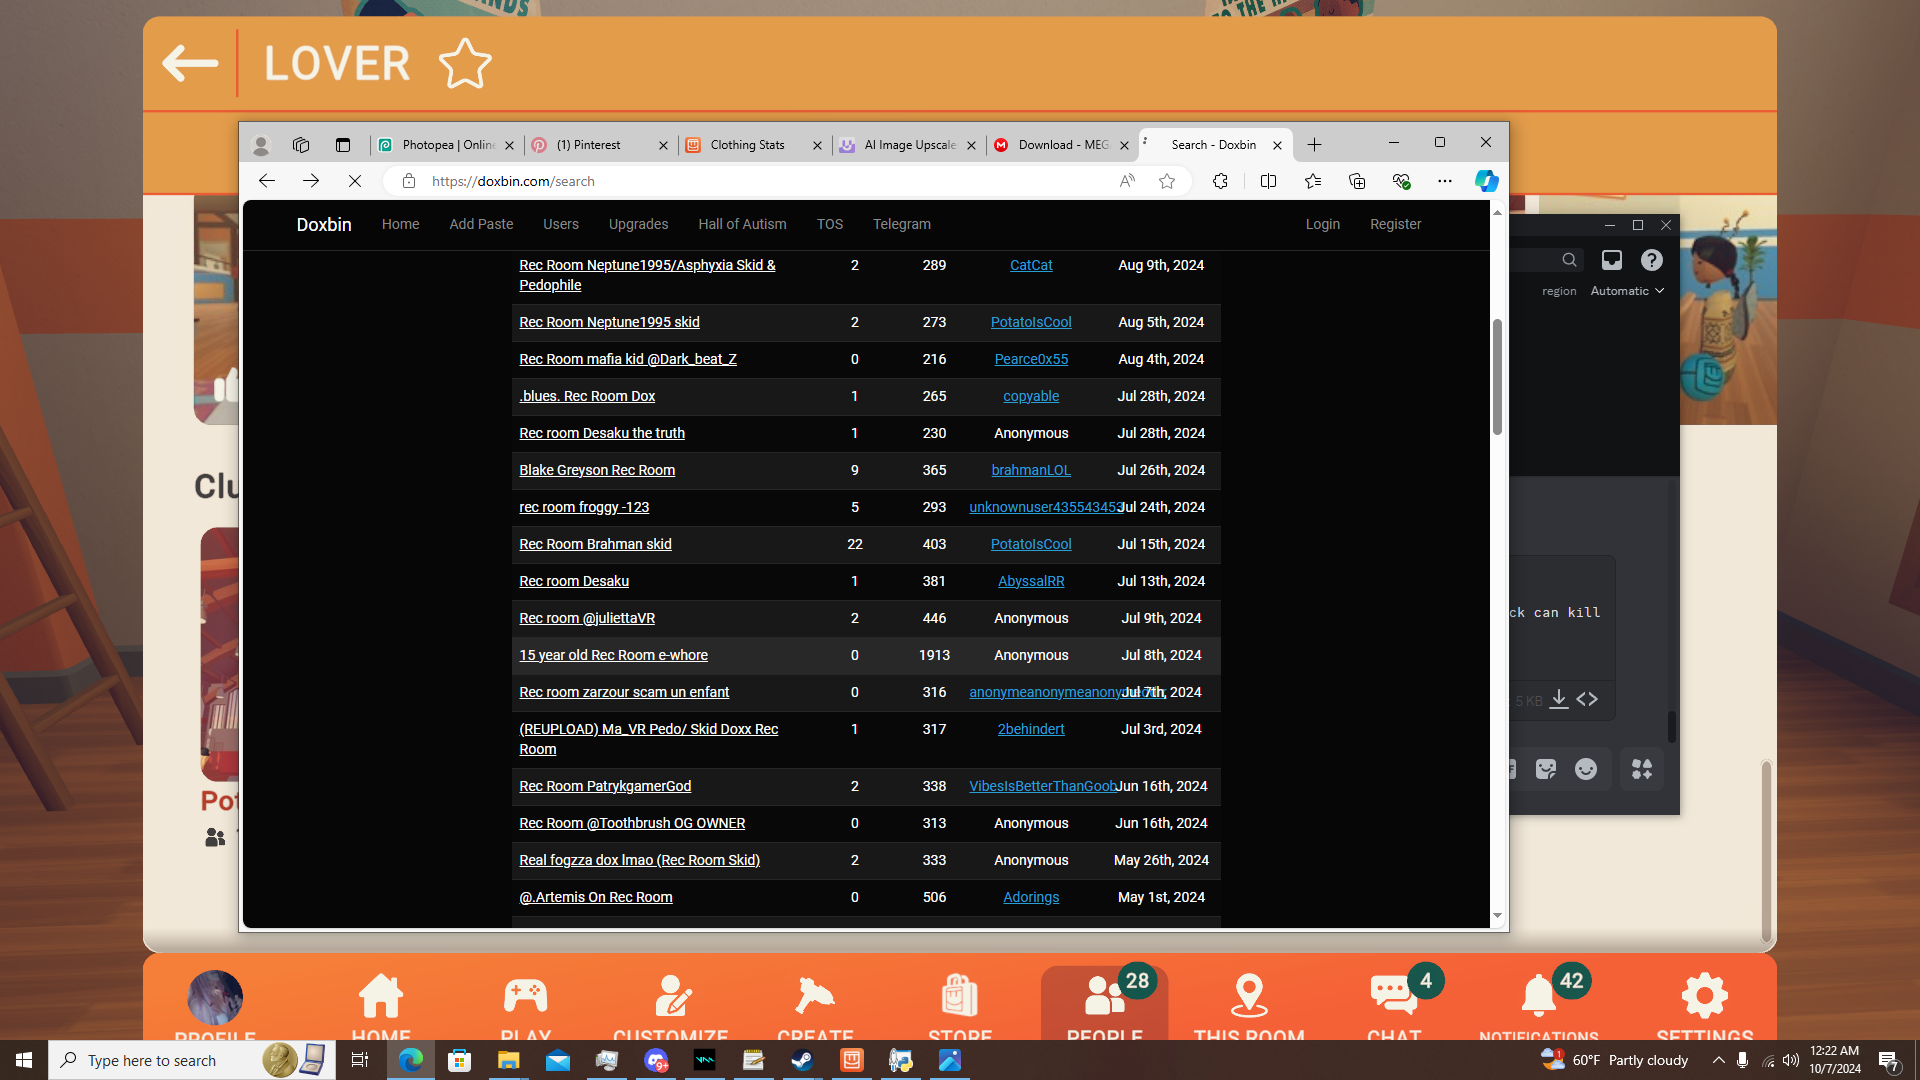Open the Upgrades menu item on Doxbin

638,224
